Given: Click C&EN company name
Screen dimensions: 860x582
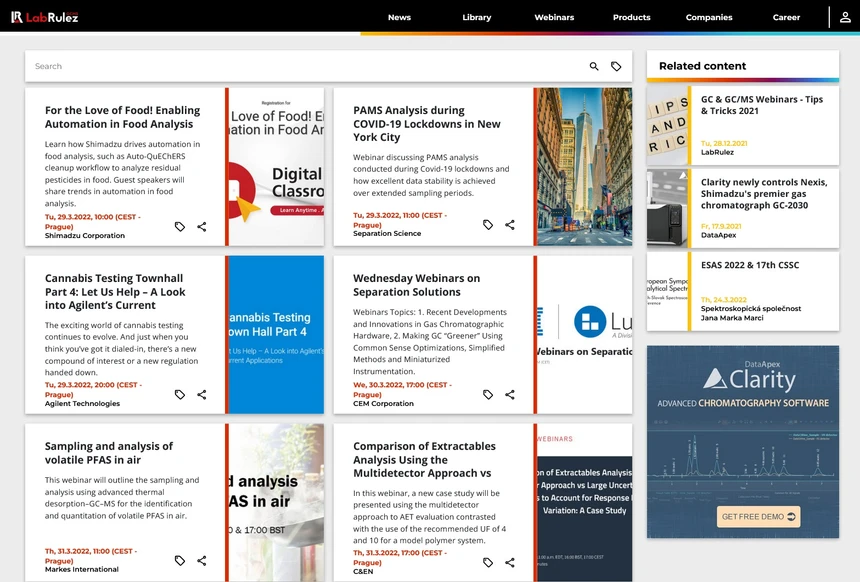Looking at the screenshot, I should point(363,572).
